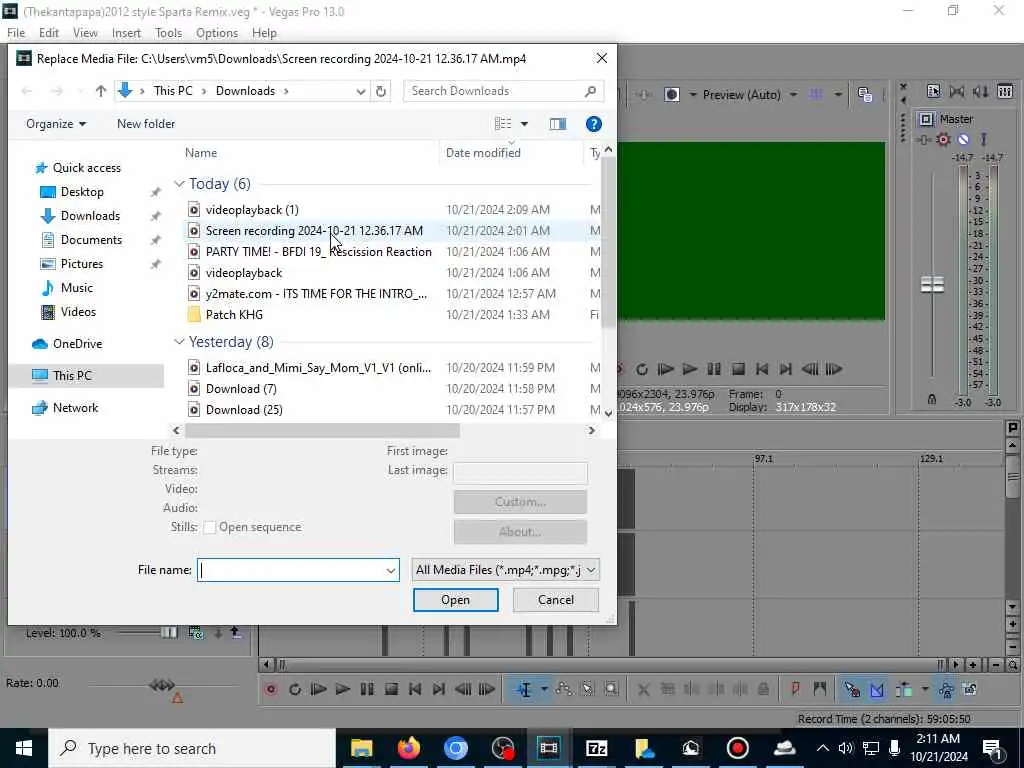This screenshot has width=1024, height=768.
Task: Show the preview pane in the file dialog
Action: tap(558, 123)
